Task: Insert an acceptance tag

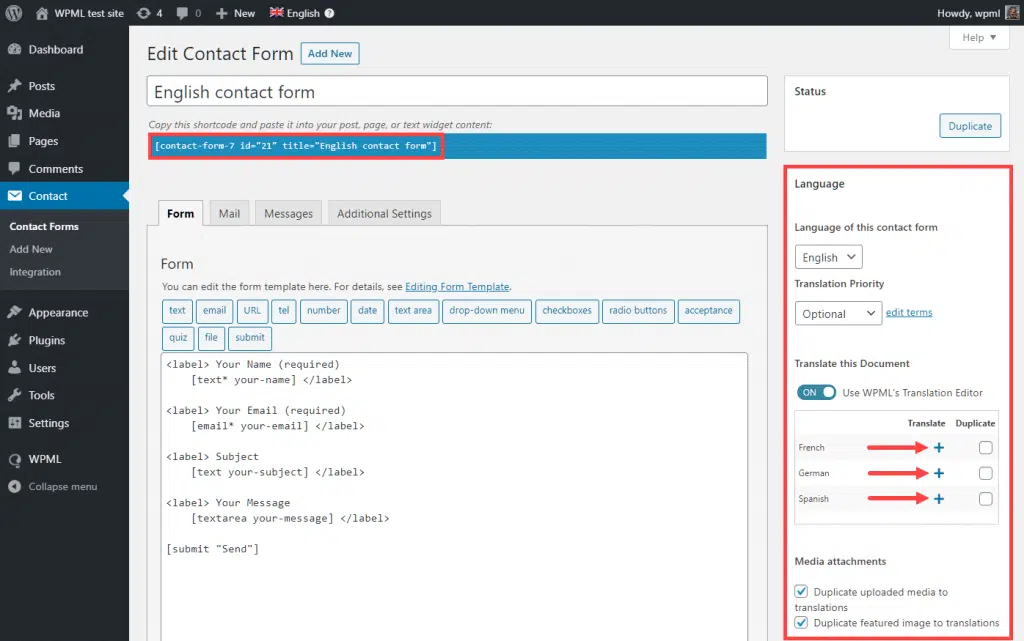Action: (709, 311)
